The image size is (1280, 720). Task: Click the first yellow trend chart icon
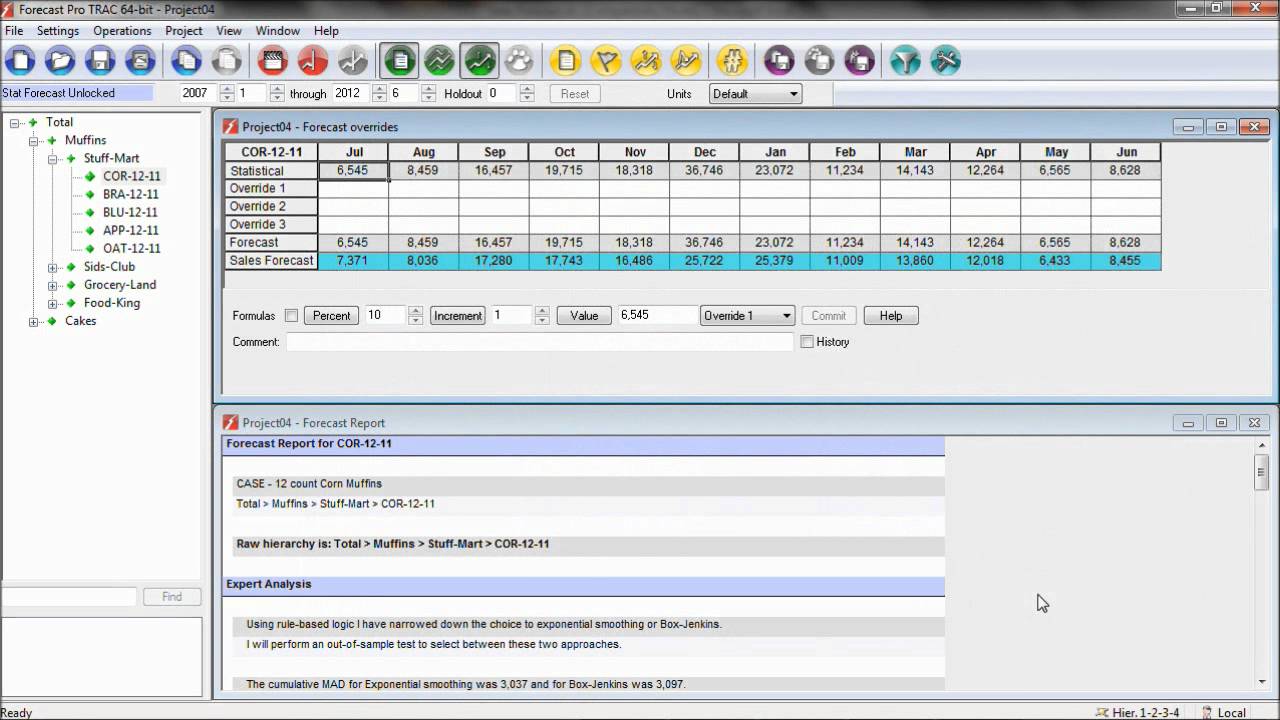tap(646, 61)
